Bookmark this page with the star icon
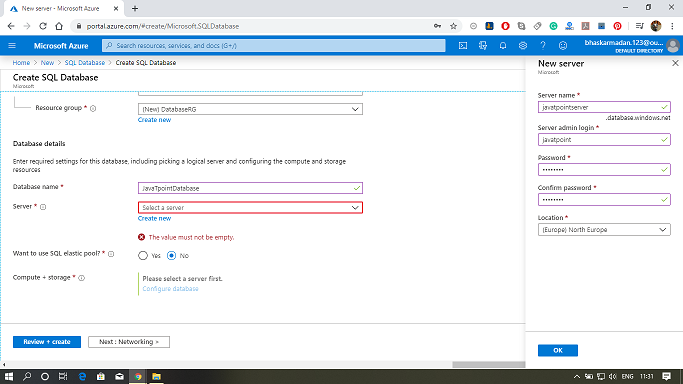 (453, 26)
